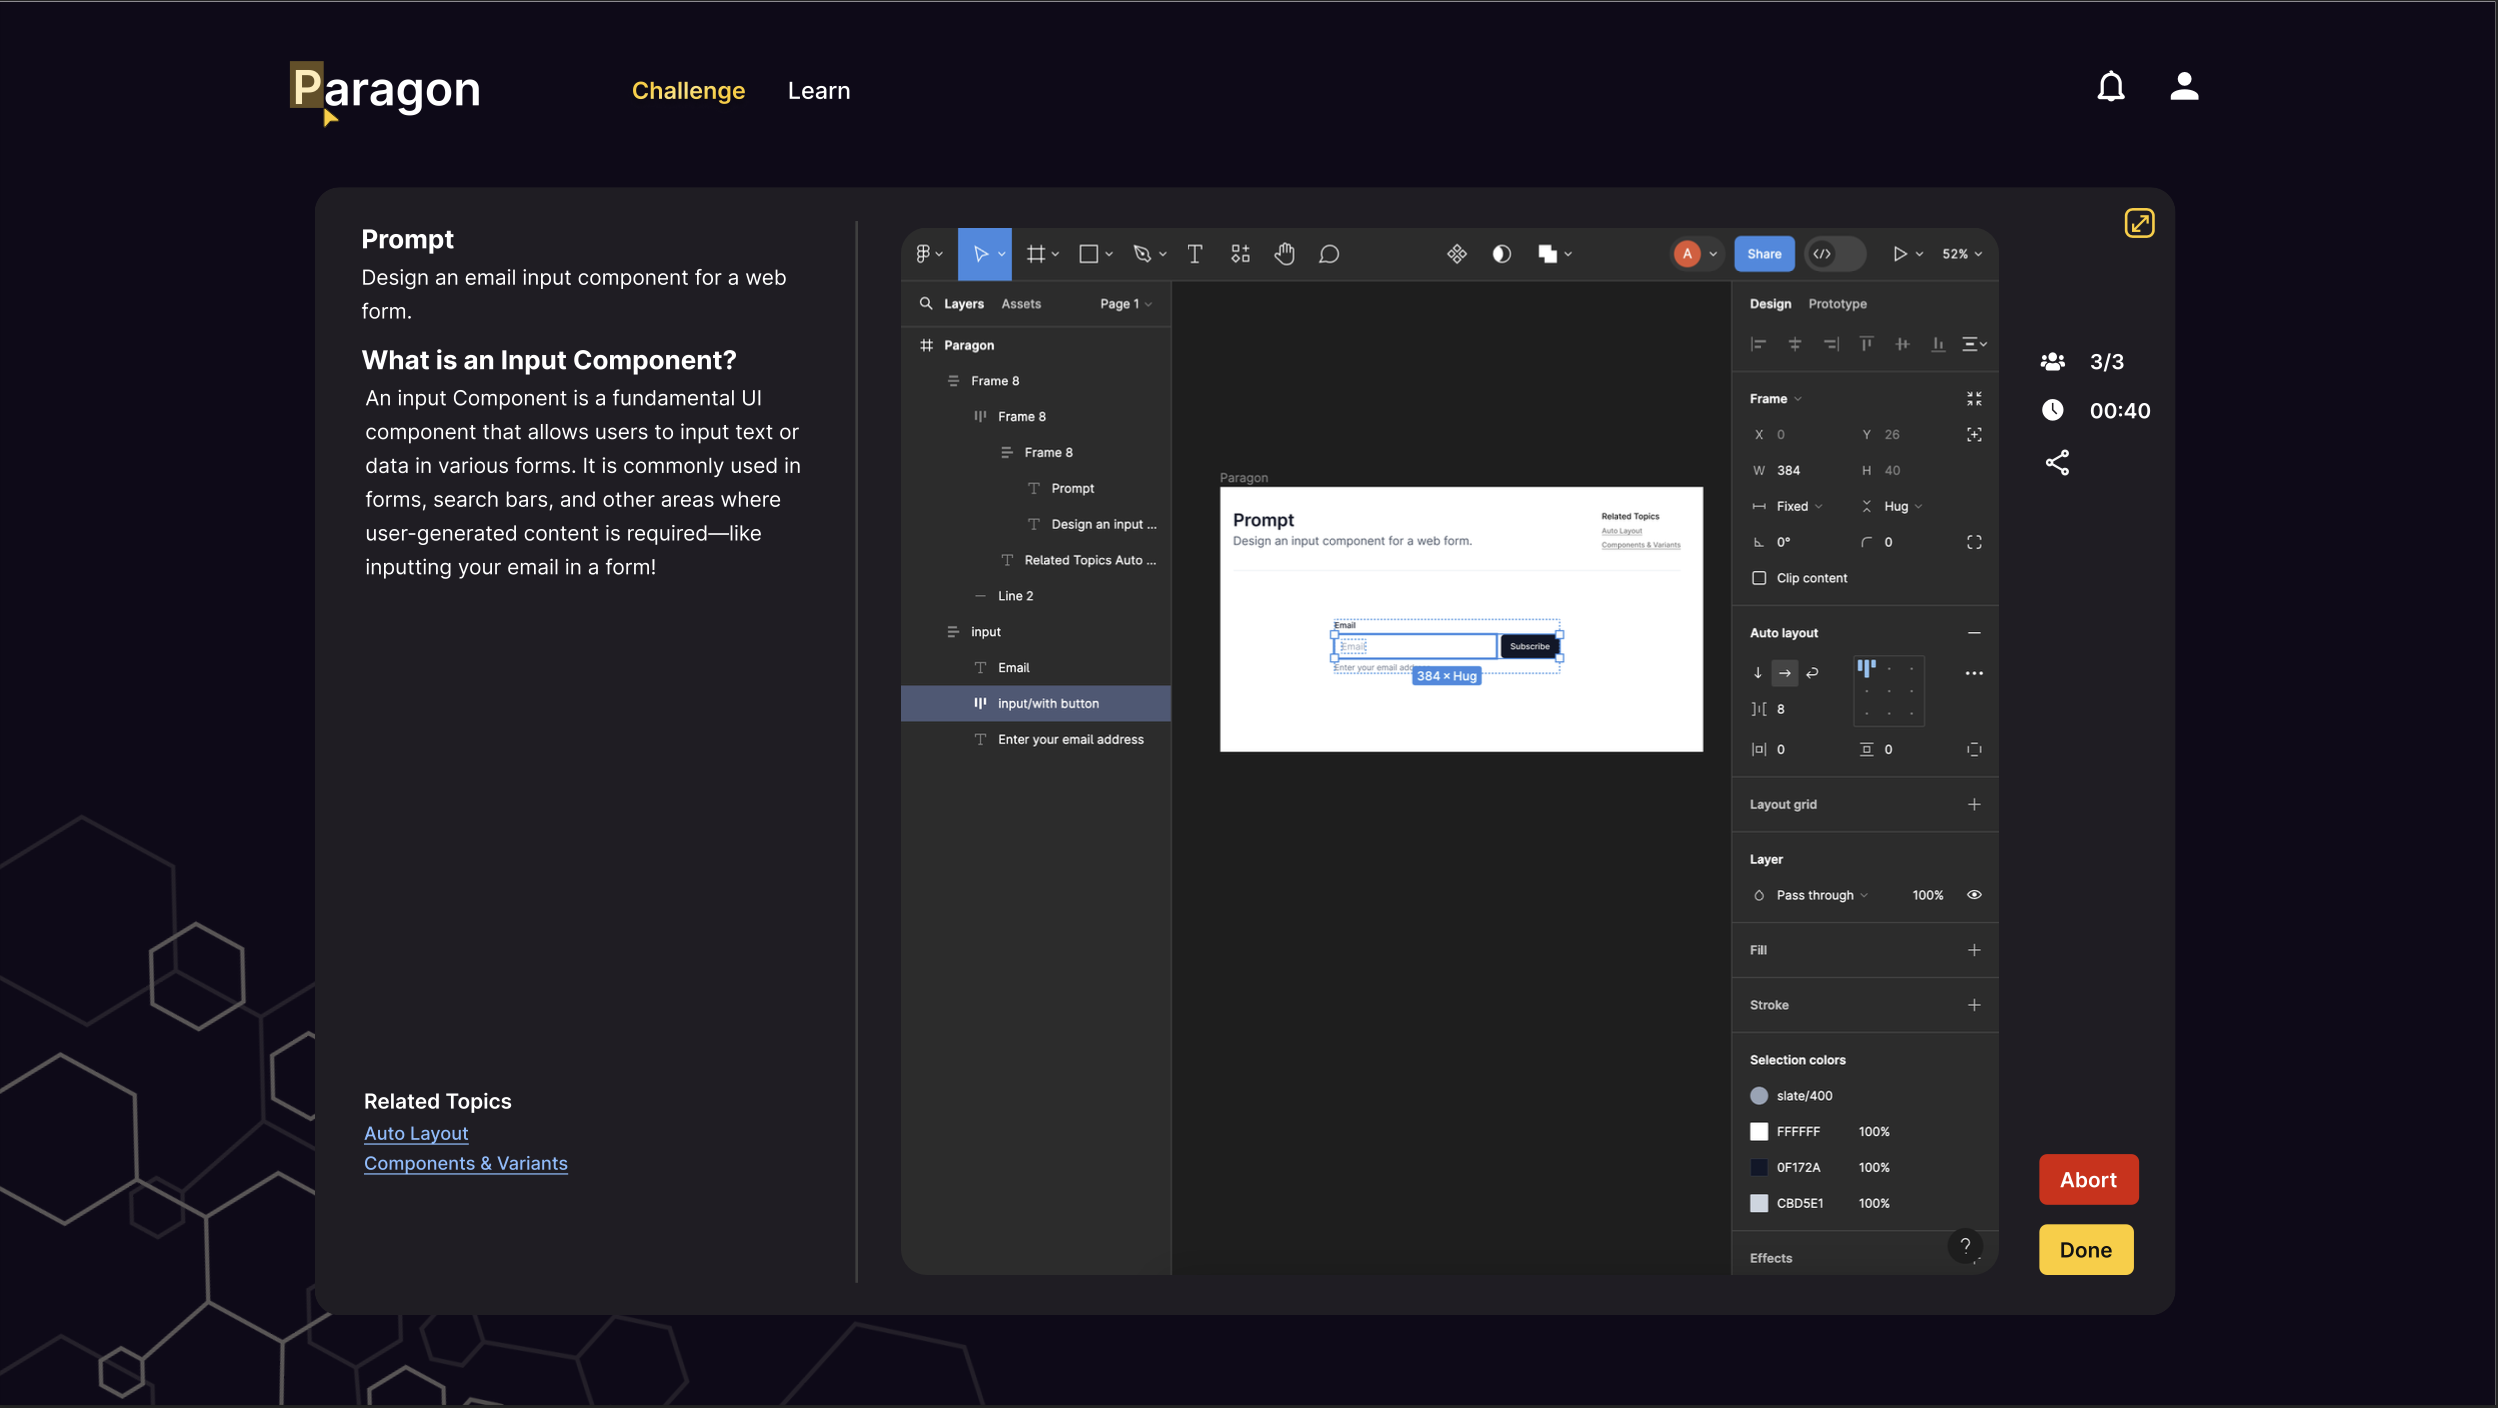Image resolution: width=2498 pixels, height=1408 pixels.
Task: Click the 0F172A color swatch
Action: [x=1759, y=1168]
